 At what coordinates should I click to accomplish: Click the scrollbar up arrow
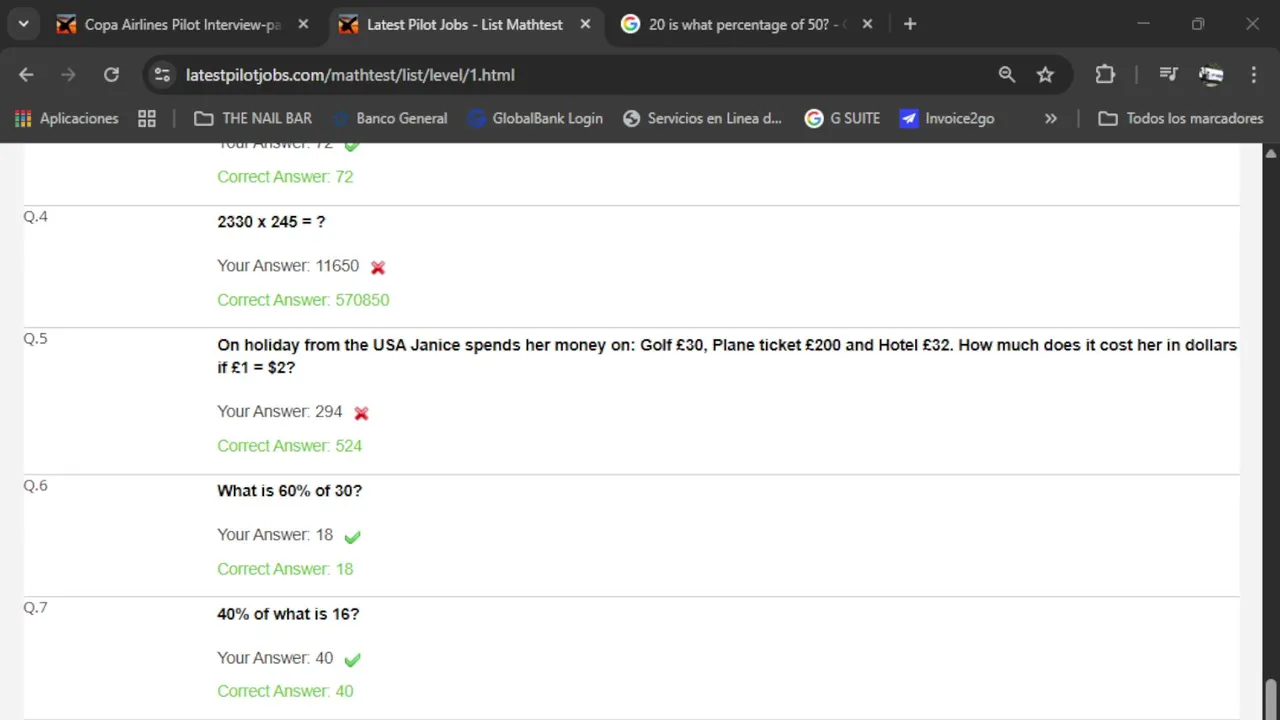tap(1271, 154)
